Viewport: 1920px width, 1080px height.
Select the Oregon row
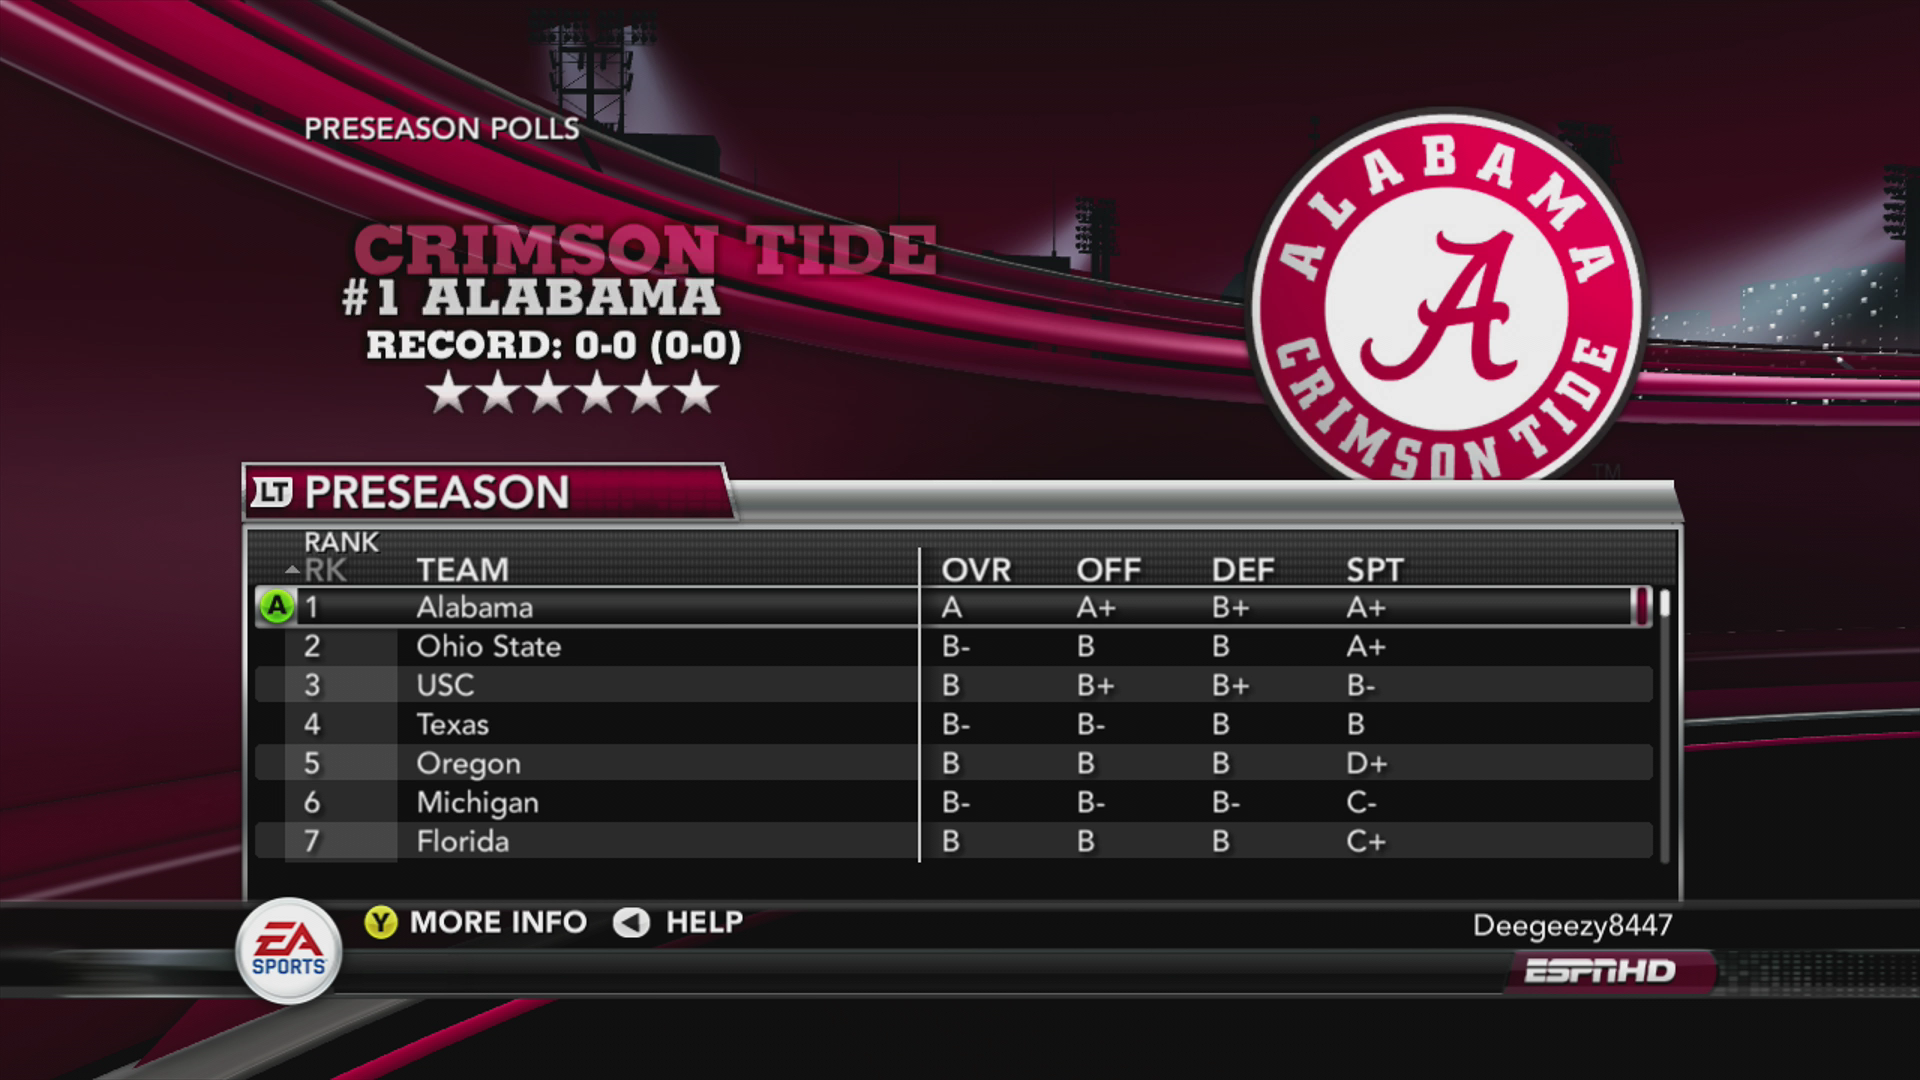pyautogui.click(x=954, y=763)
